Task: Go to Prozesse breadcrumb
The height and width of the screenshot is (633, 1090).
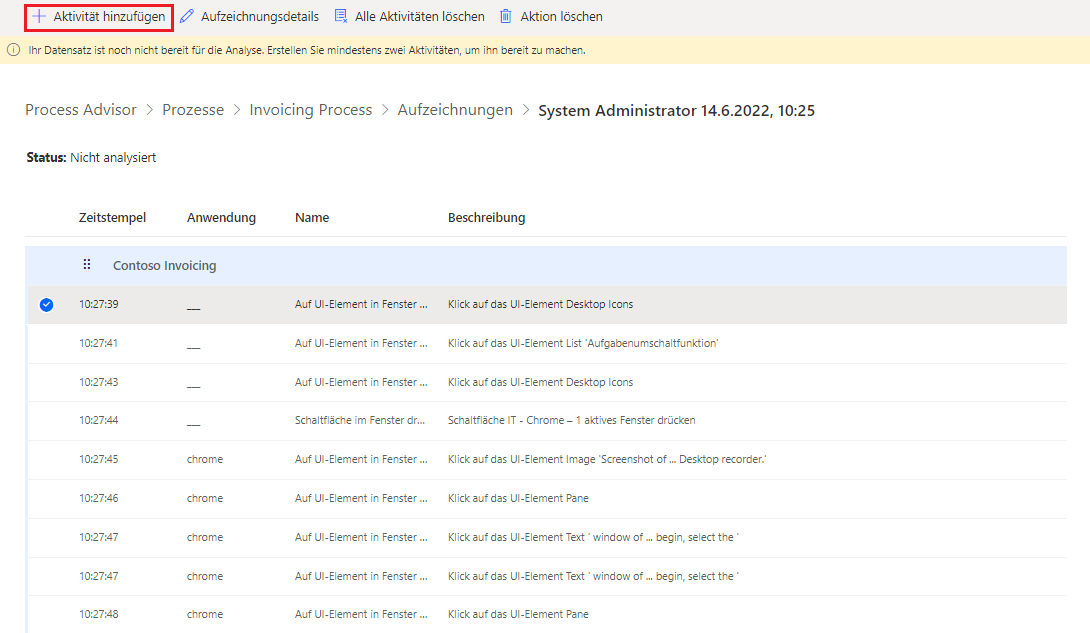Action: point(193,110)
